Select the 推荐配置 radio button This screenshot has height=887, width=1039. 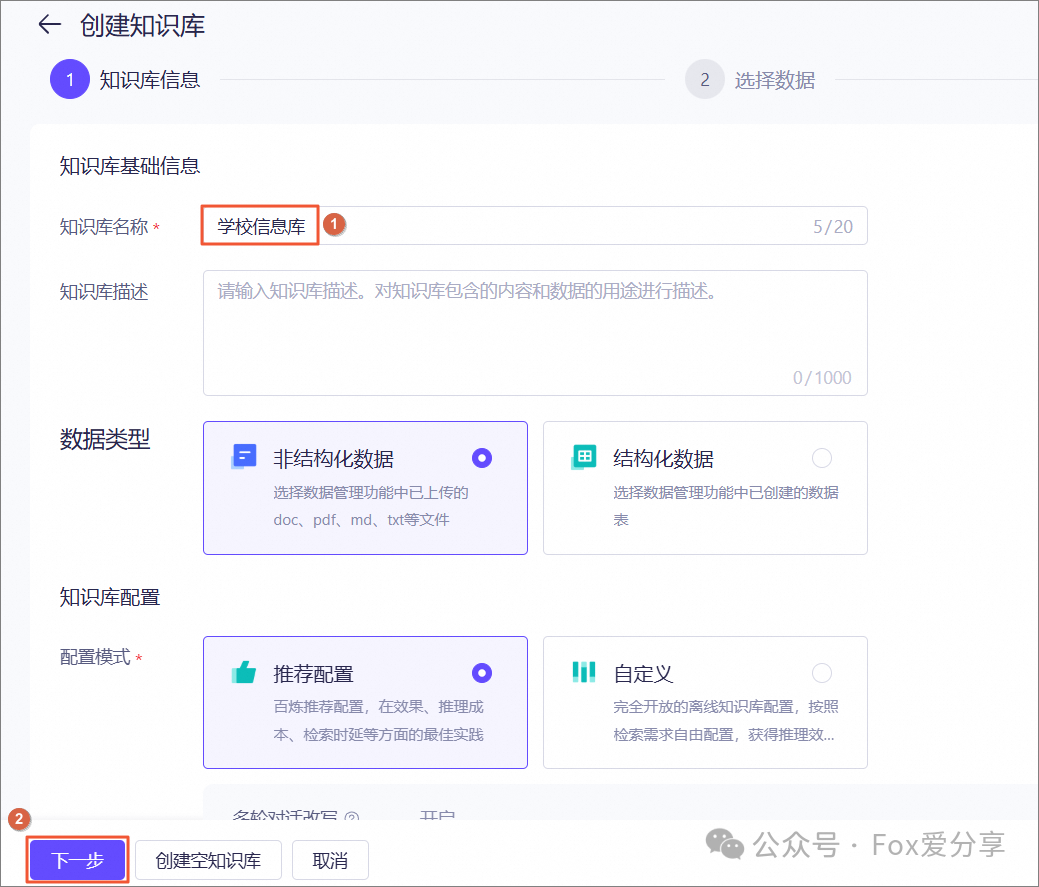coord(482,673)
